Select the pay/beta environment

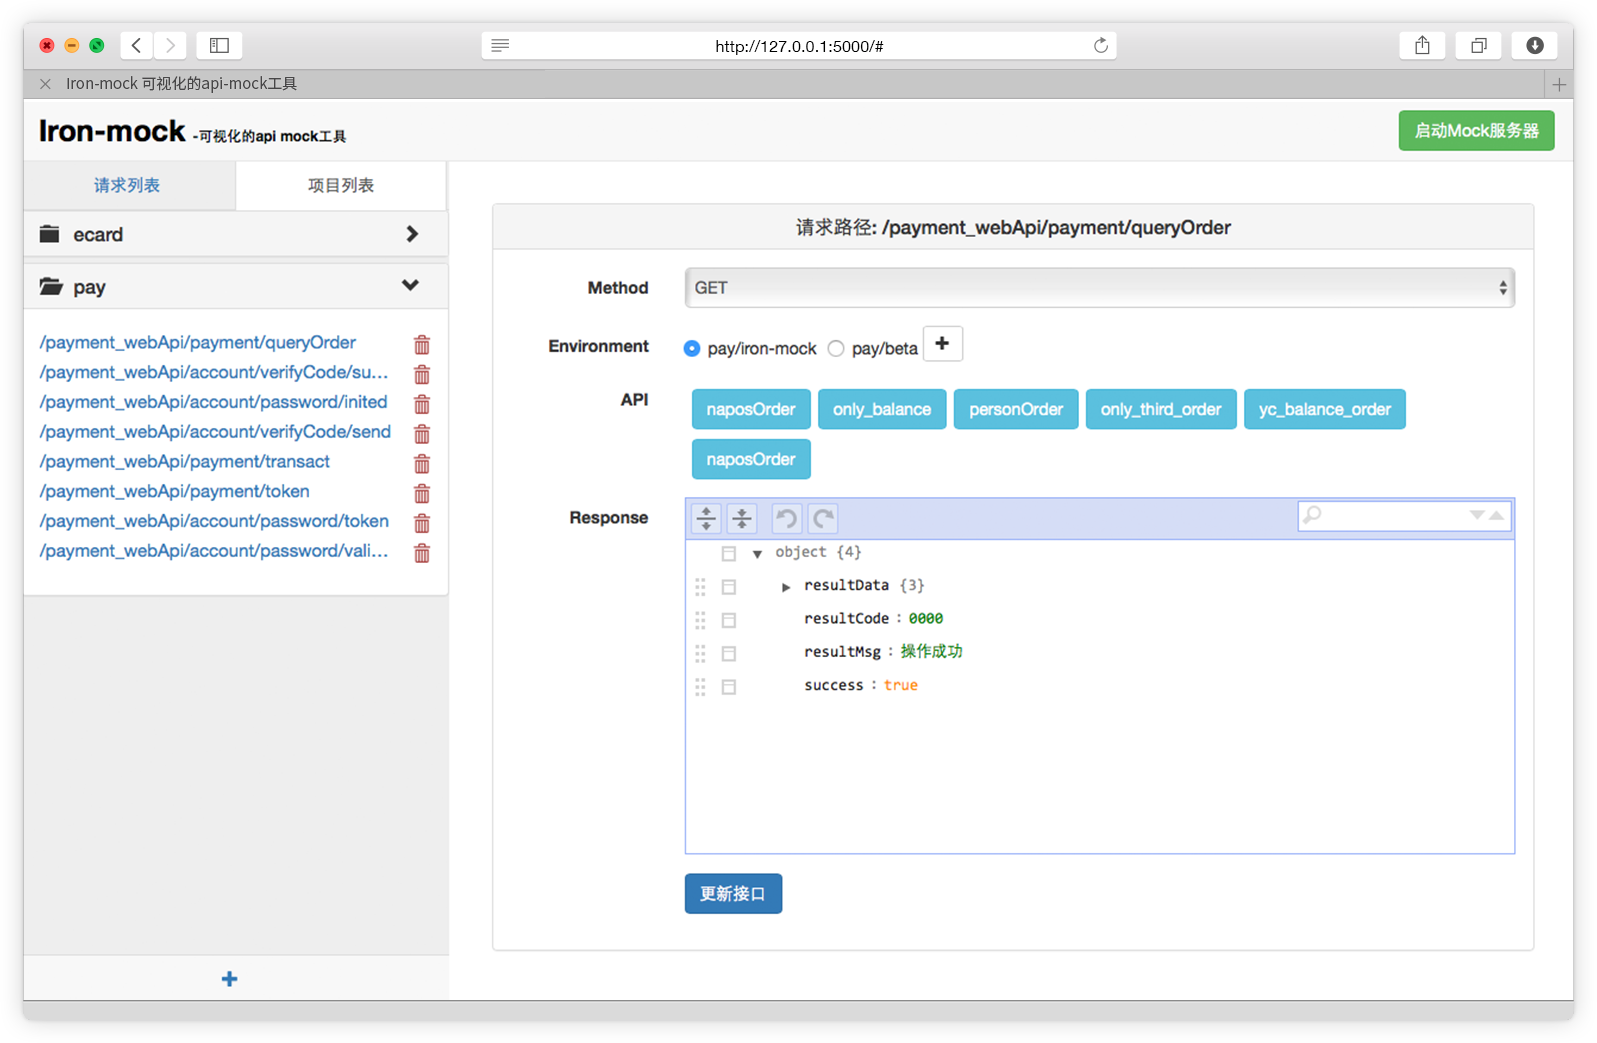point(836,348)
